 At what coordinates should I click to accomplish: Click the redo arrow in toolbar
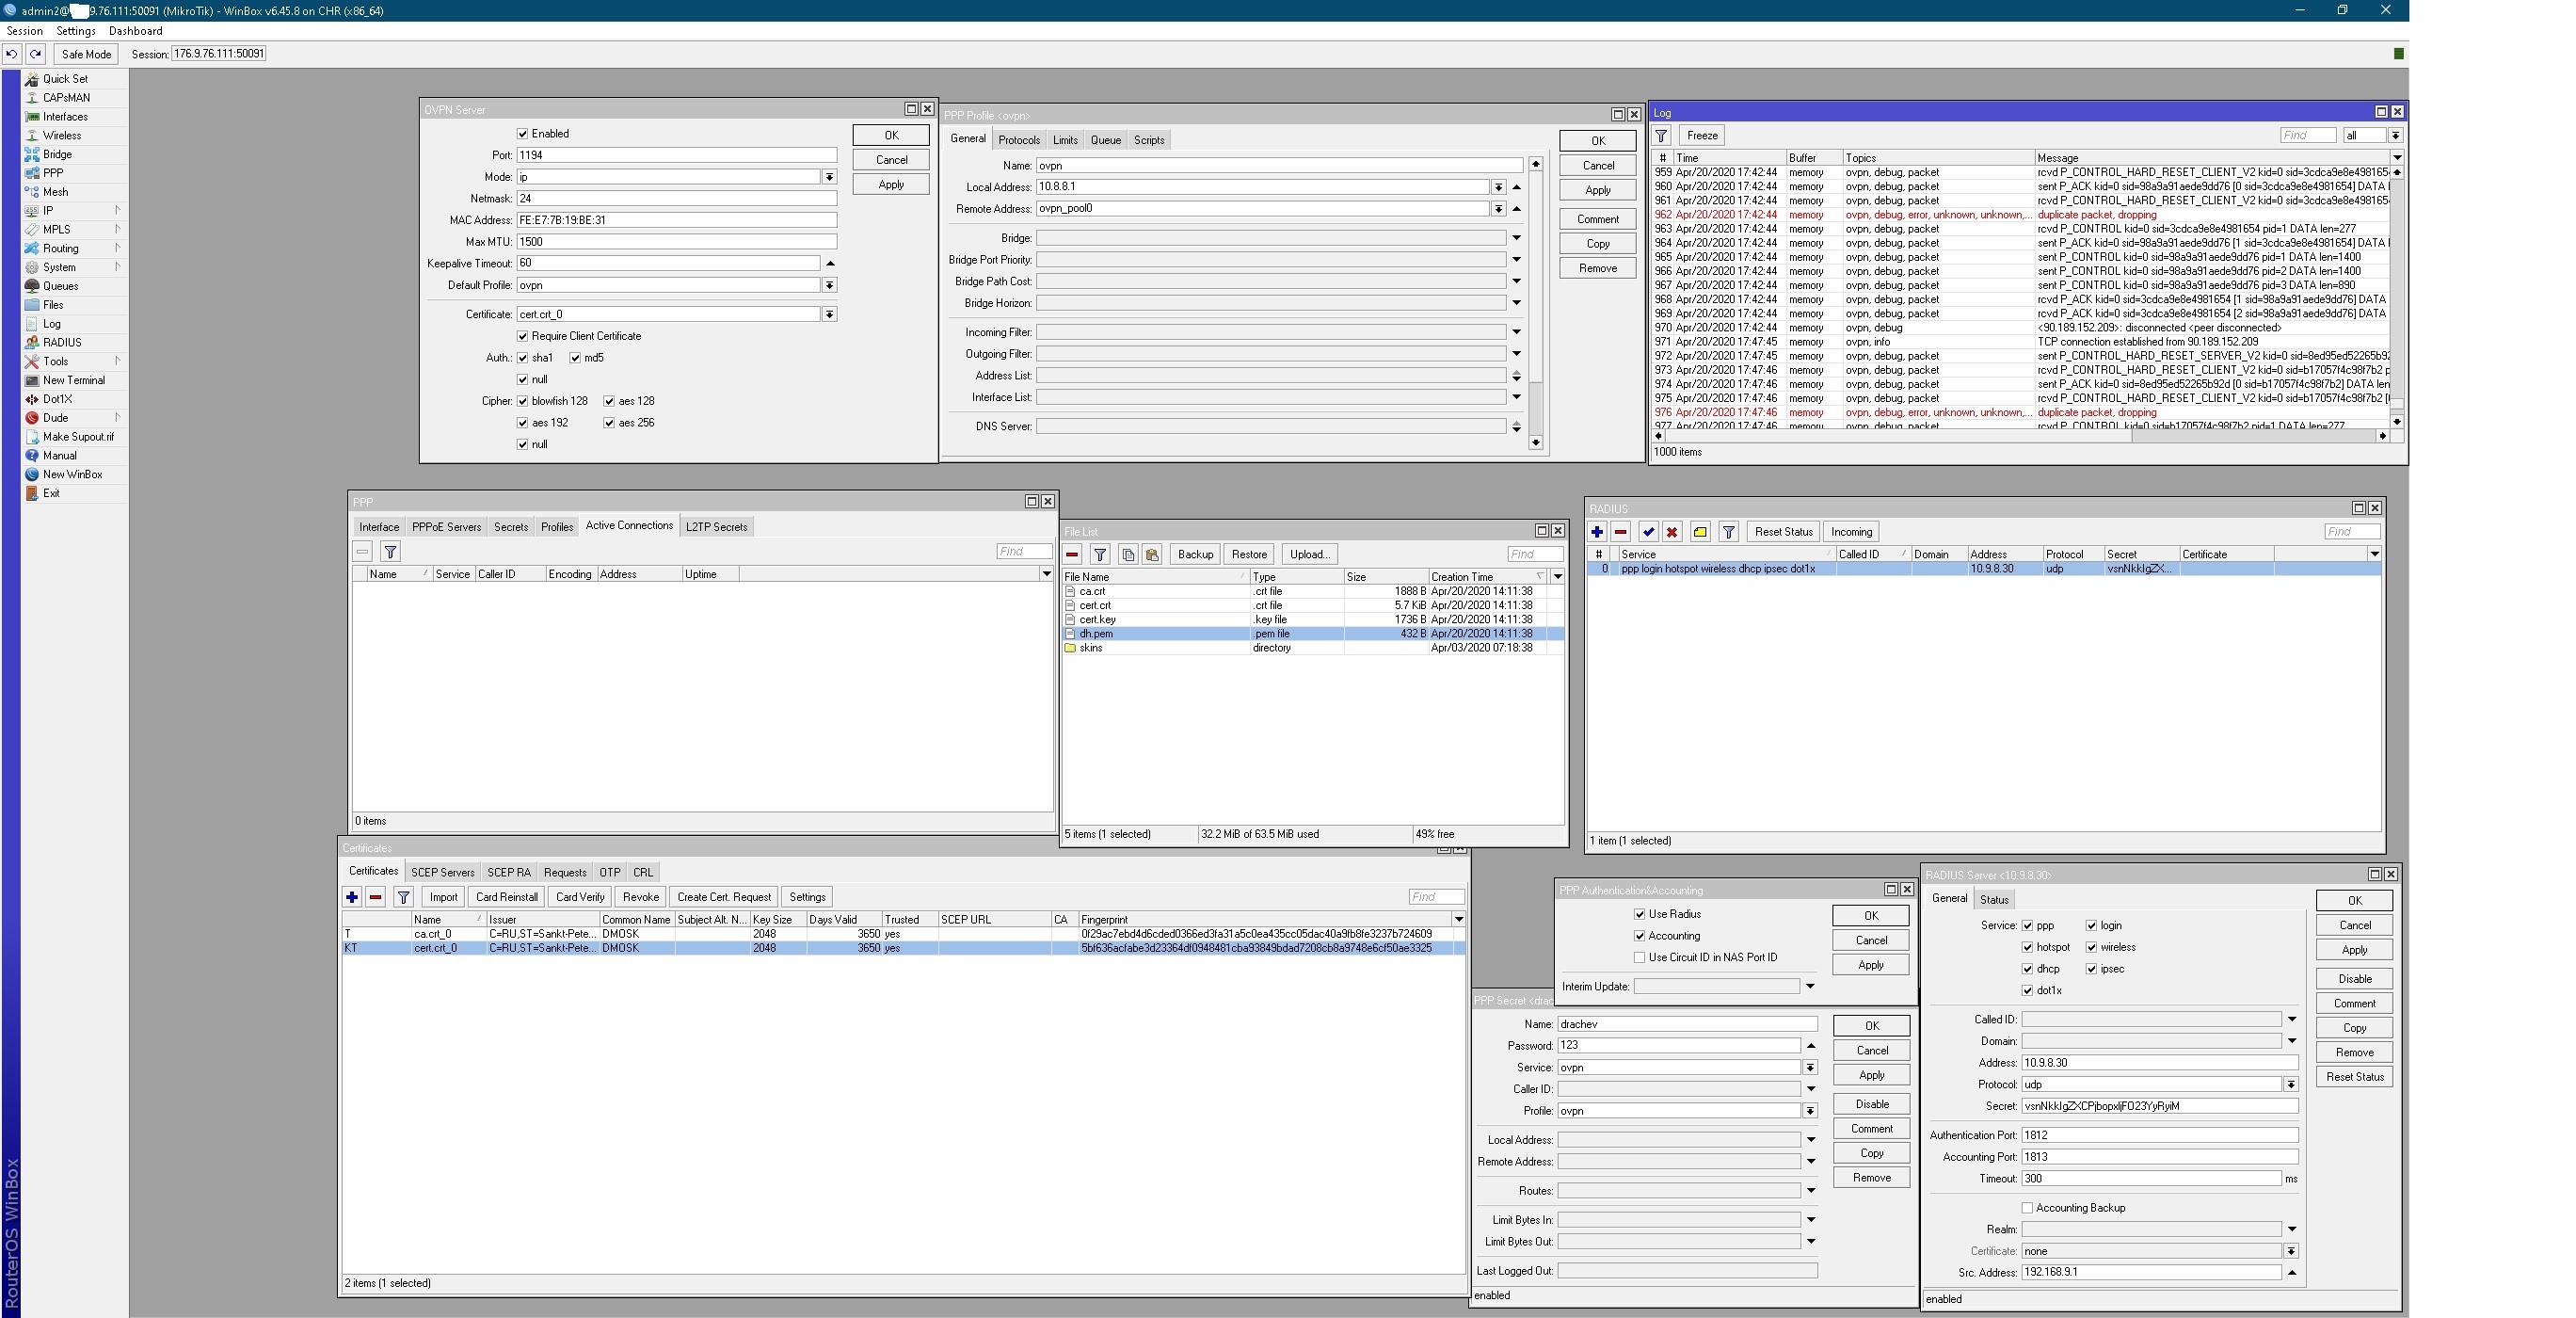click(36, 54)
